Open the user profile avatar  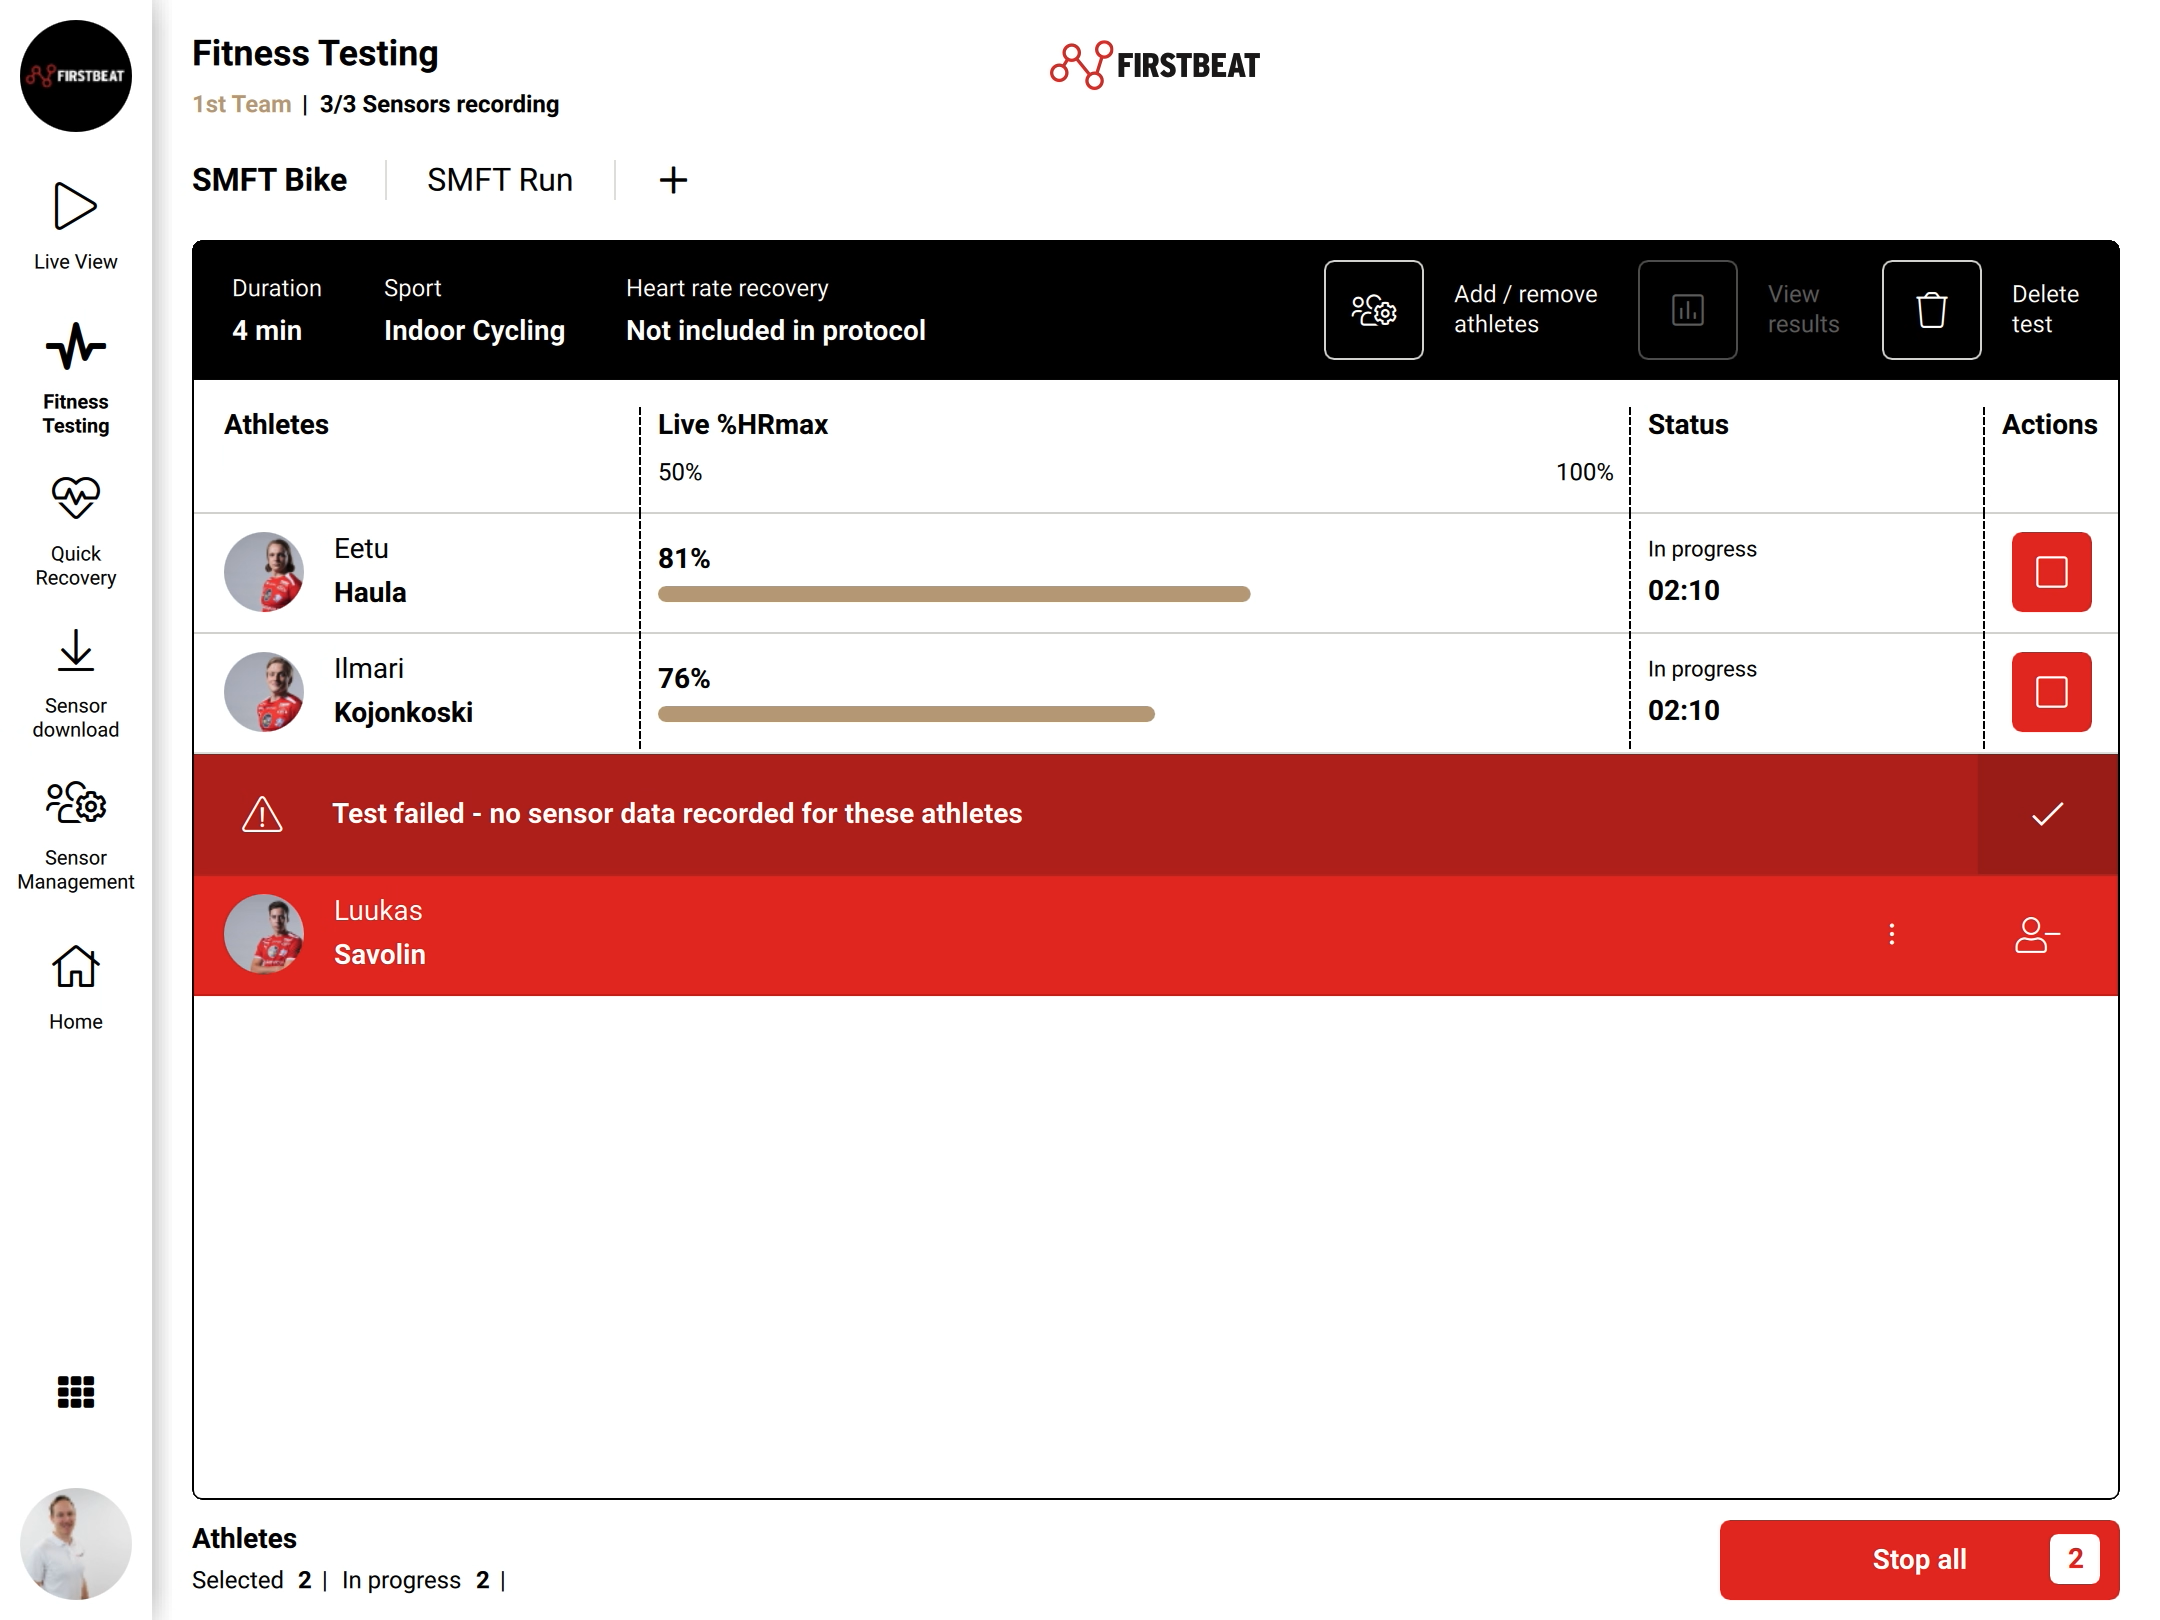click(76, 1544)
